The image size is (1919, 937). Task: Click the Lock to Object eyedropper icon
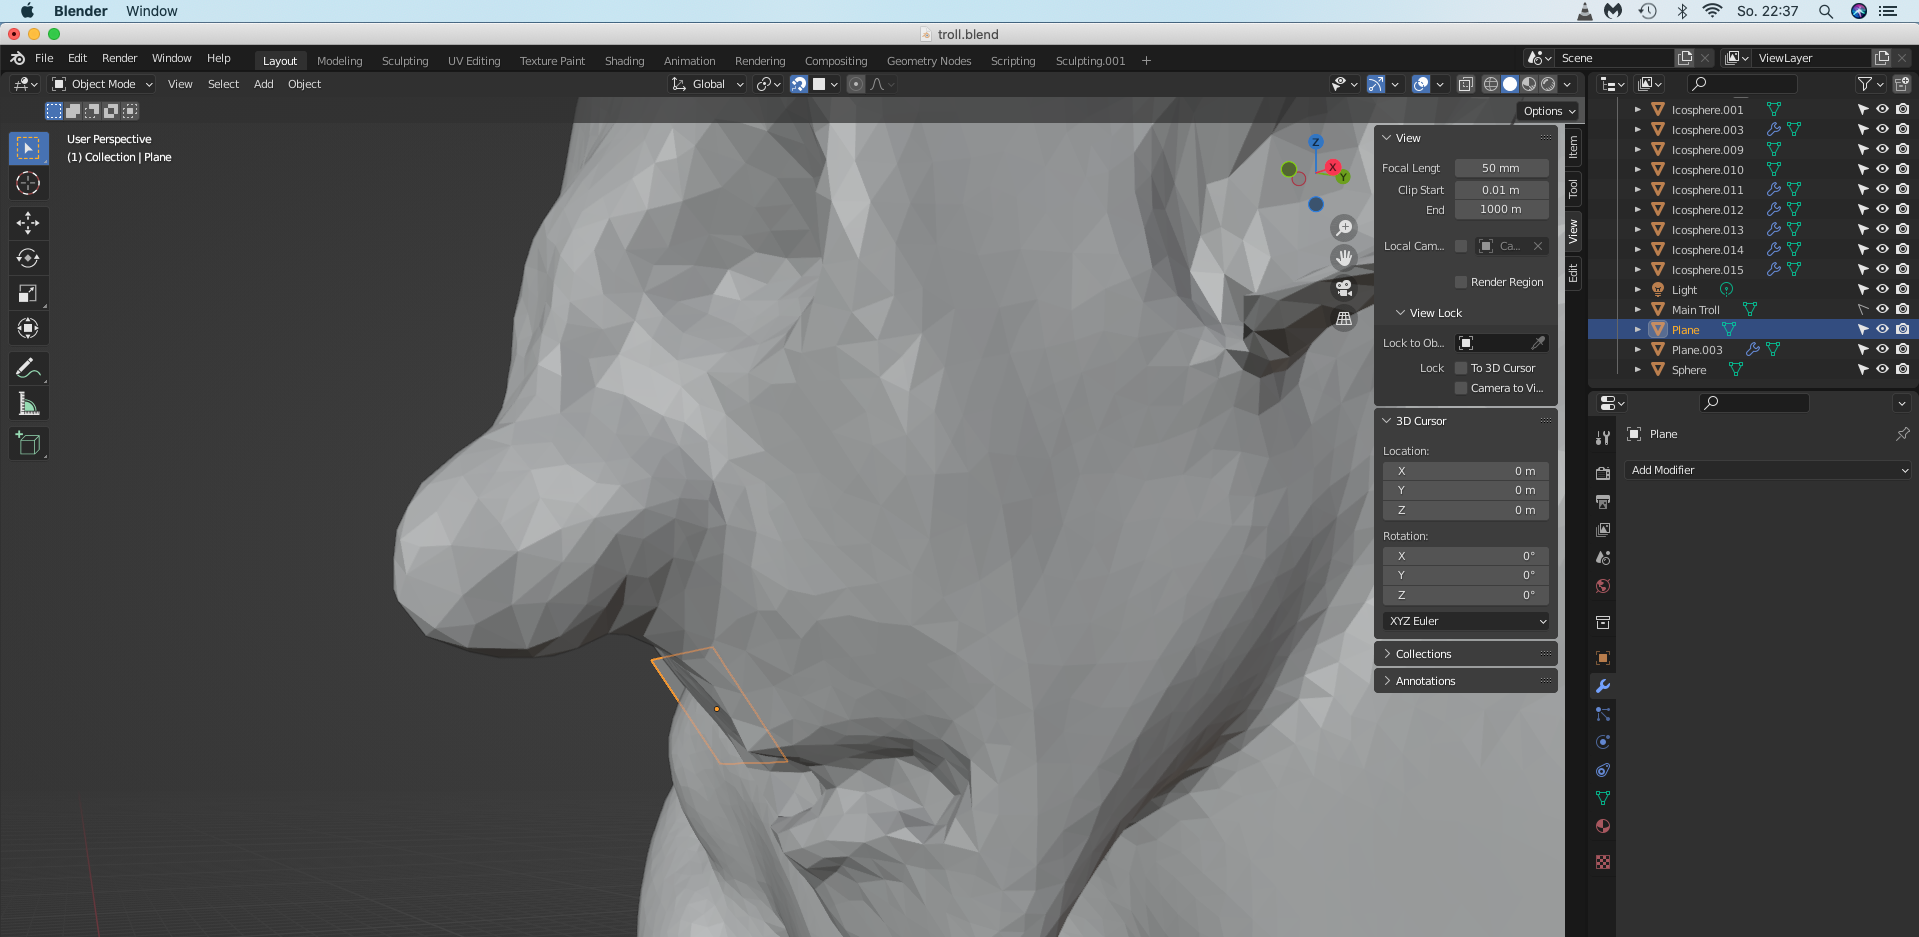coord(1538,343)
